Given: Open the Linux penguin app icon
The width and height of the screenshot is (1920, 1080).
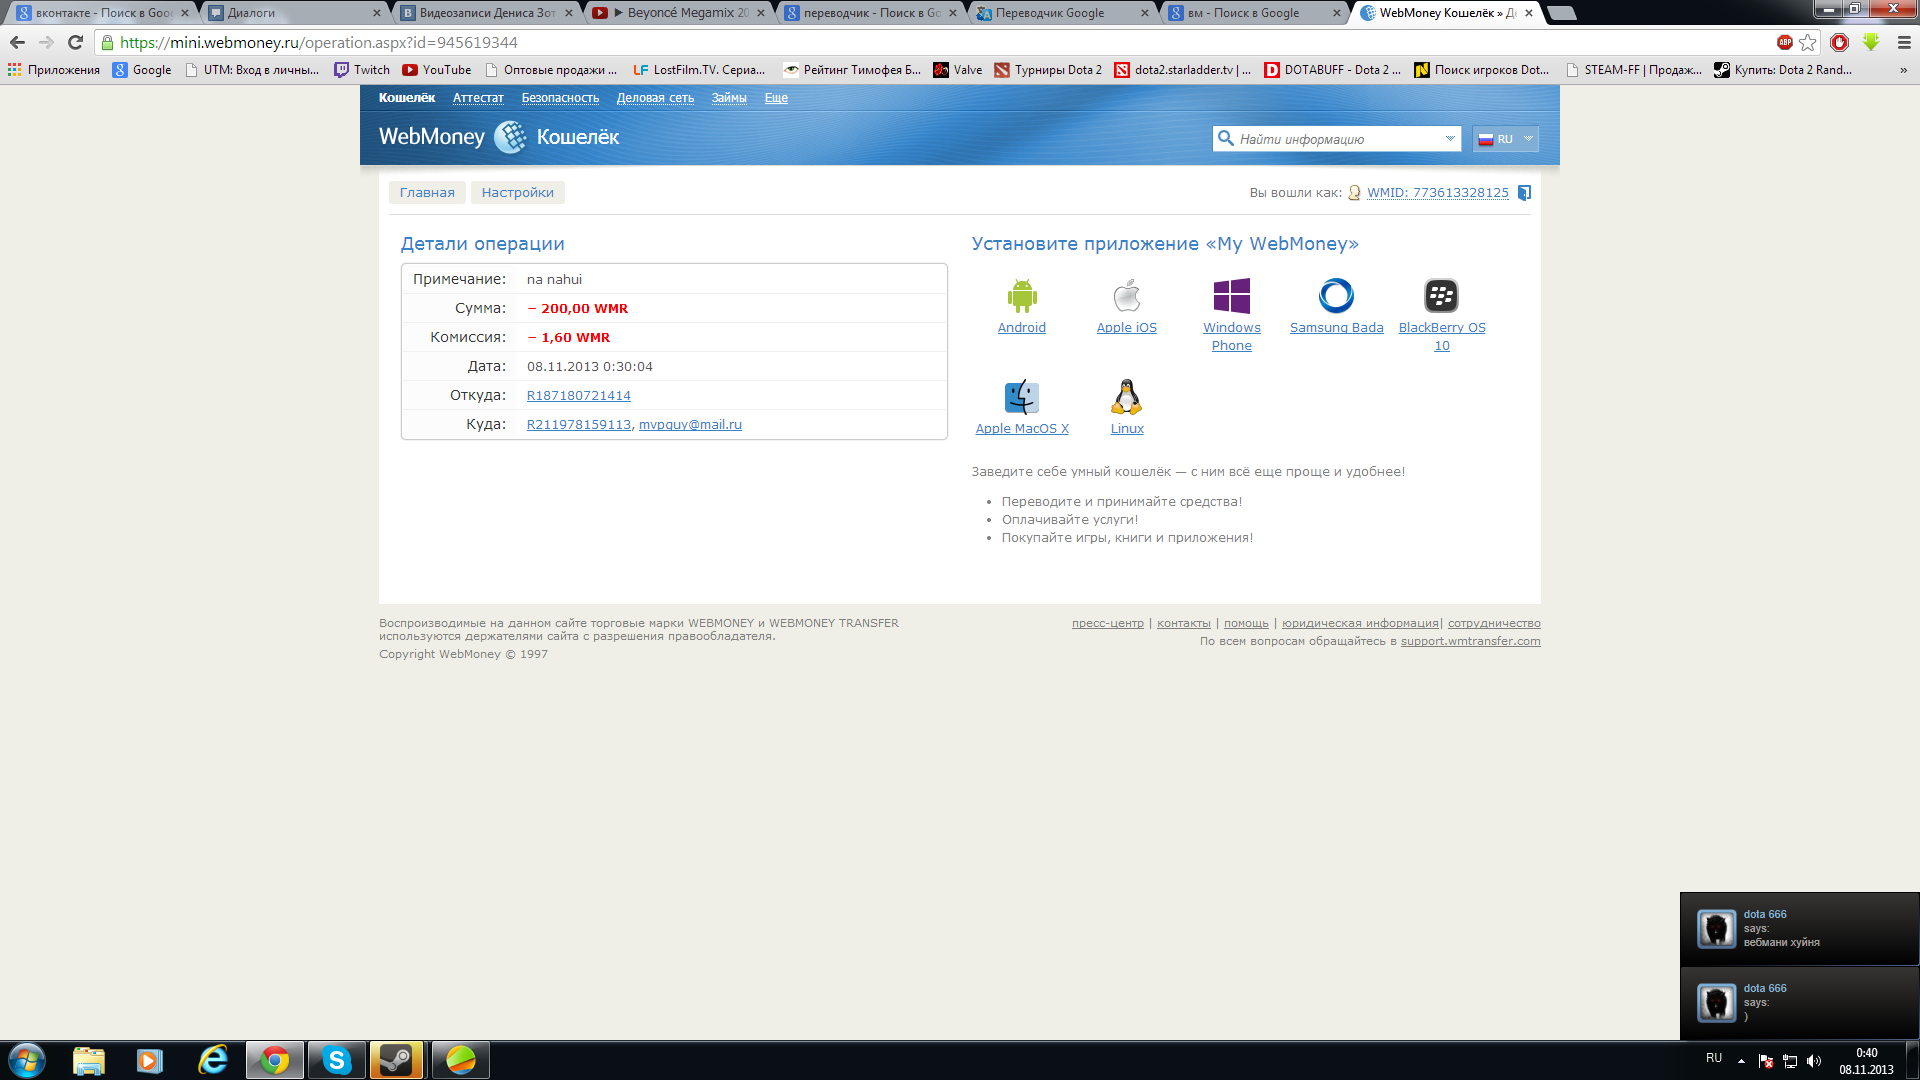Looking at the screenshot, I should 1127,397.
